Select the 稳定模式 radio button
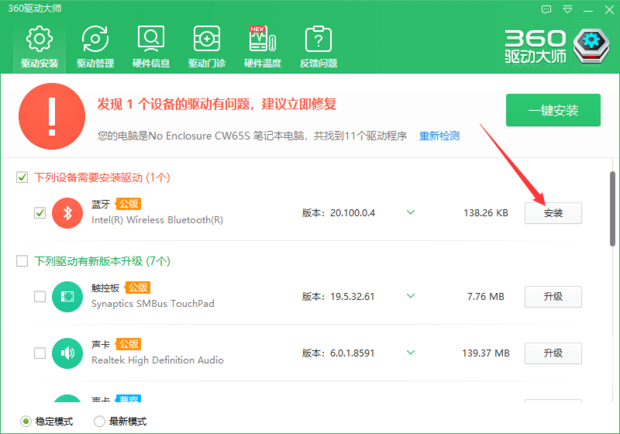Viewport: 620px width, 434px height. point(26,421)
